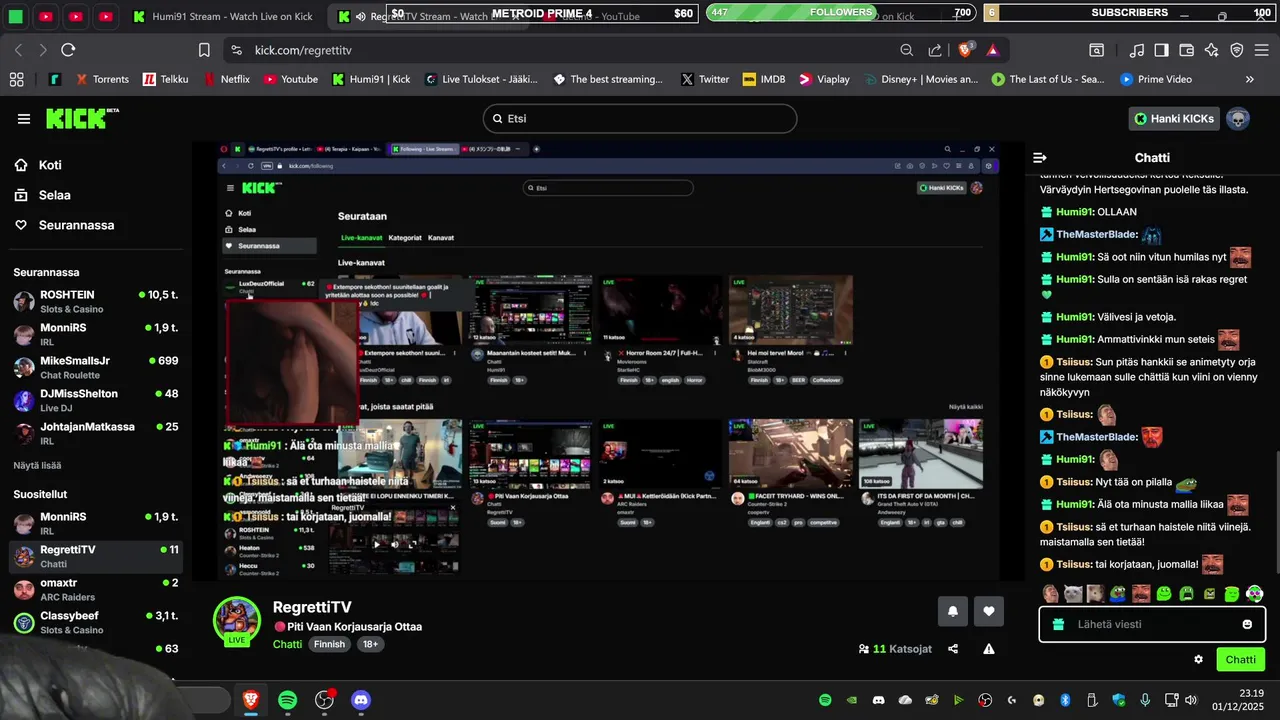Open MikeSmallsJr channel in sidebar
Screen dimensions: 1280x720
click(96, 367)
